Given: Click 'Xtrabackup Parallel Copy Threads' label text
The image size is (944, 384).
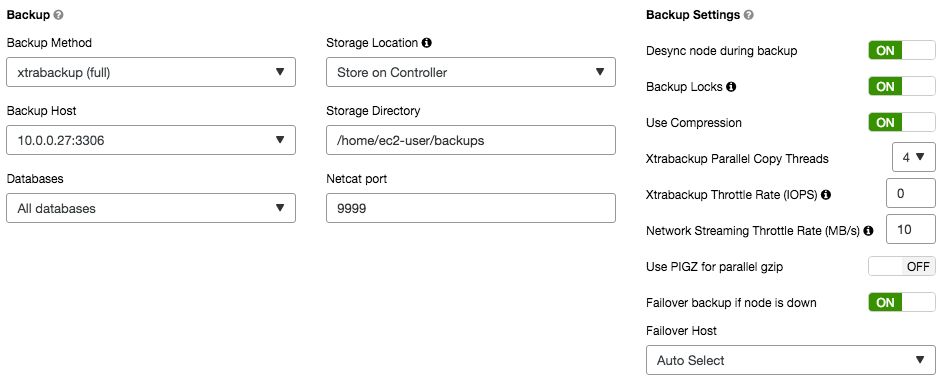Looking at the screenshot, I should [x=738, y=159].
